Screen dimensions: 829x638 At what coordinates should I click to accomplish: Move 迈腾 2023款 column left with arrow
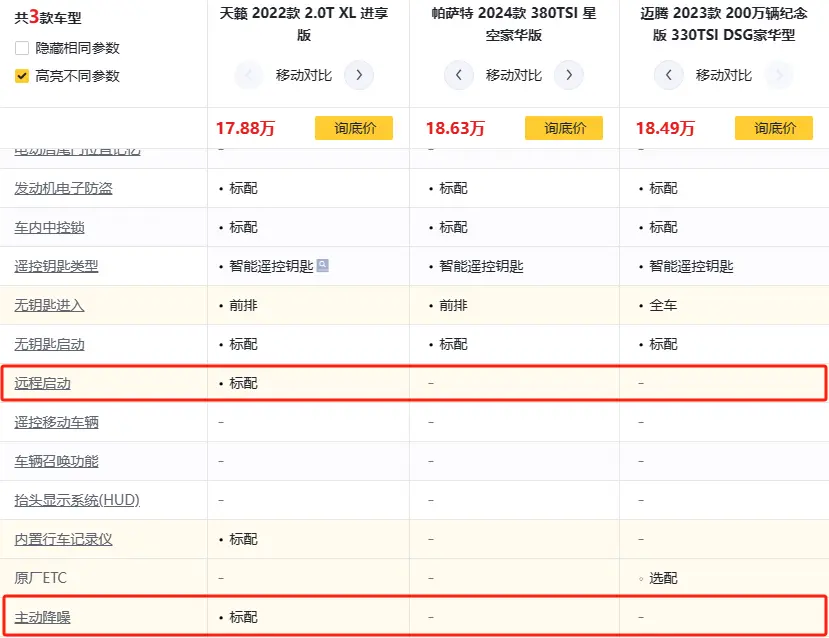pos(668,75)
